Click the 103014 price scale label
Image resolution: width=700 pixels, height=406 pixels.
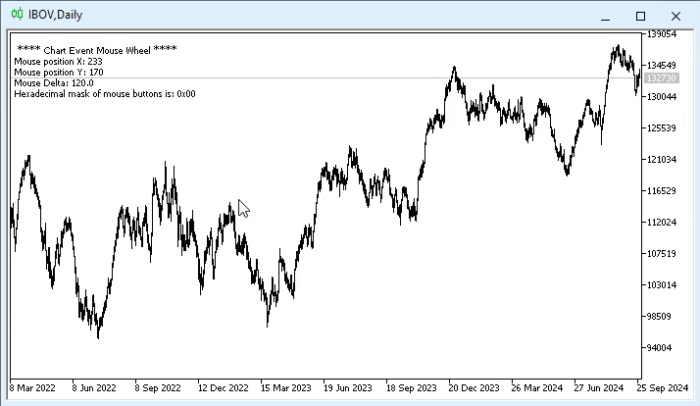tap(662, 285)
